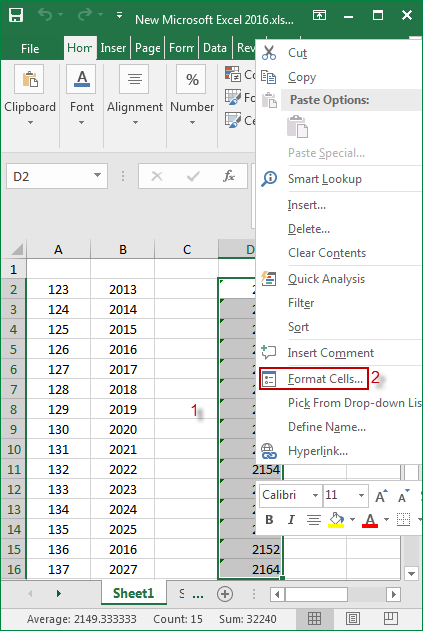The height and width of the screenshot is (631, 423).
Task: Click the Insert Function fx icon
Action: pyautogui.click(x=229, y=176)
